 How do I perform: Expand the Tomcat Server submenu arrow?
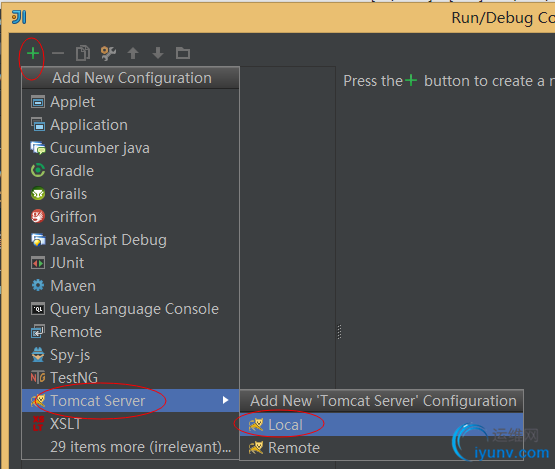225,400
